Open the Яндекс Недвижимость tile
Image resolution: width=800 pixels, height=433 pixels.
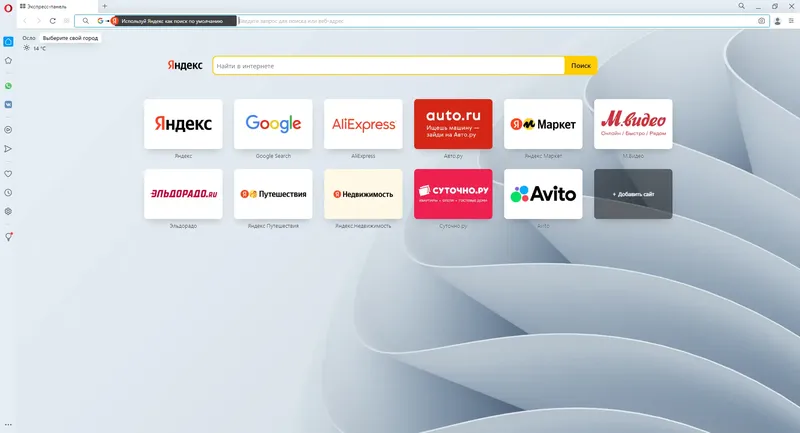[x=363, y=194]
